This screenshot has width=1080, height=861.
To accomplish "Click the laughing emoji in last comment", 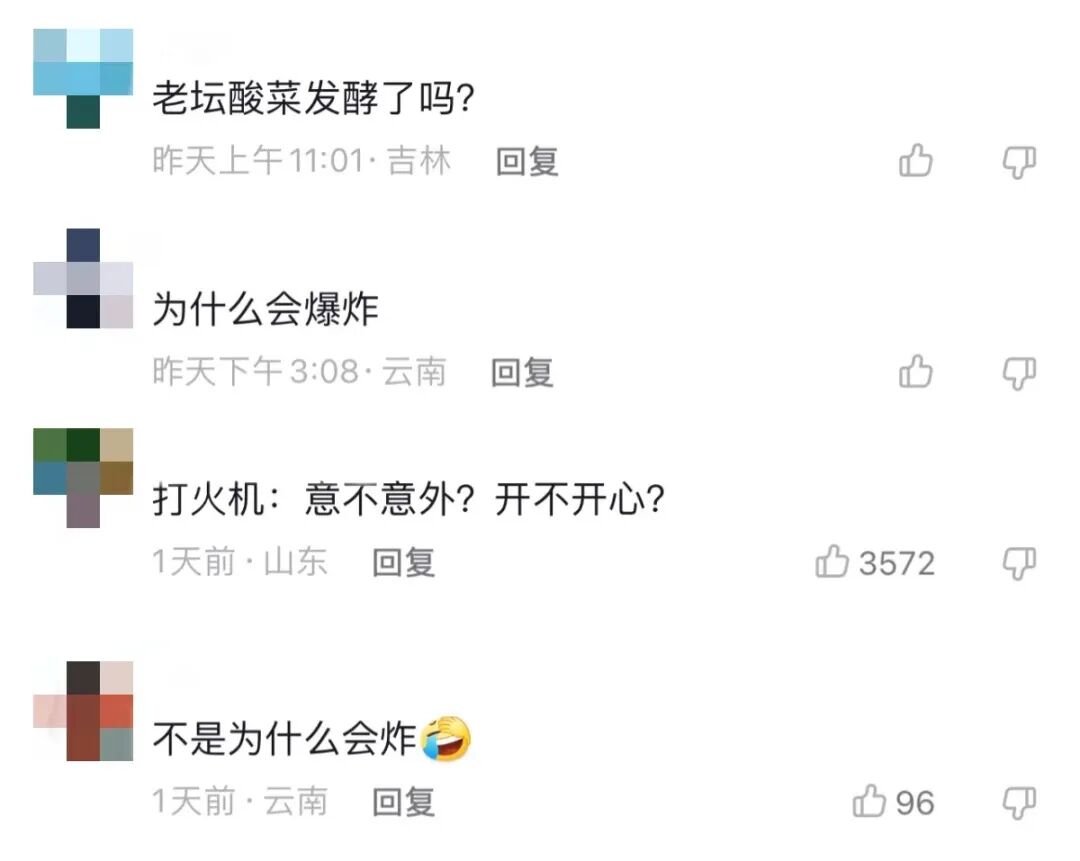I will pyautogui.click(x=446, y=738).
